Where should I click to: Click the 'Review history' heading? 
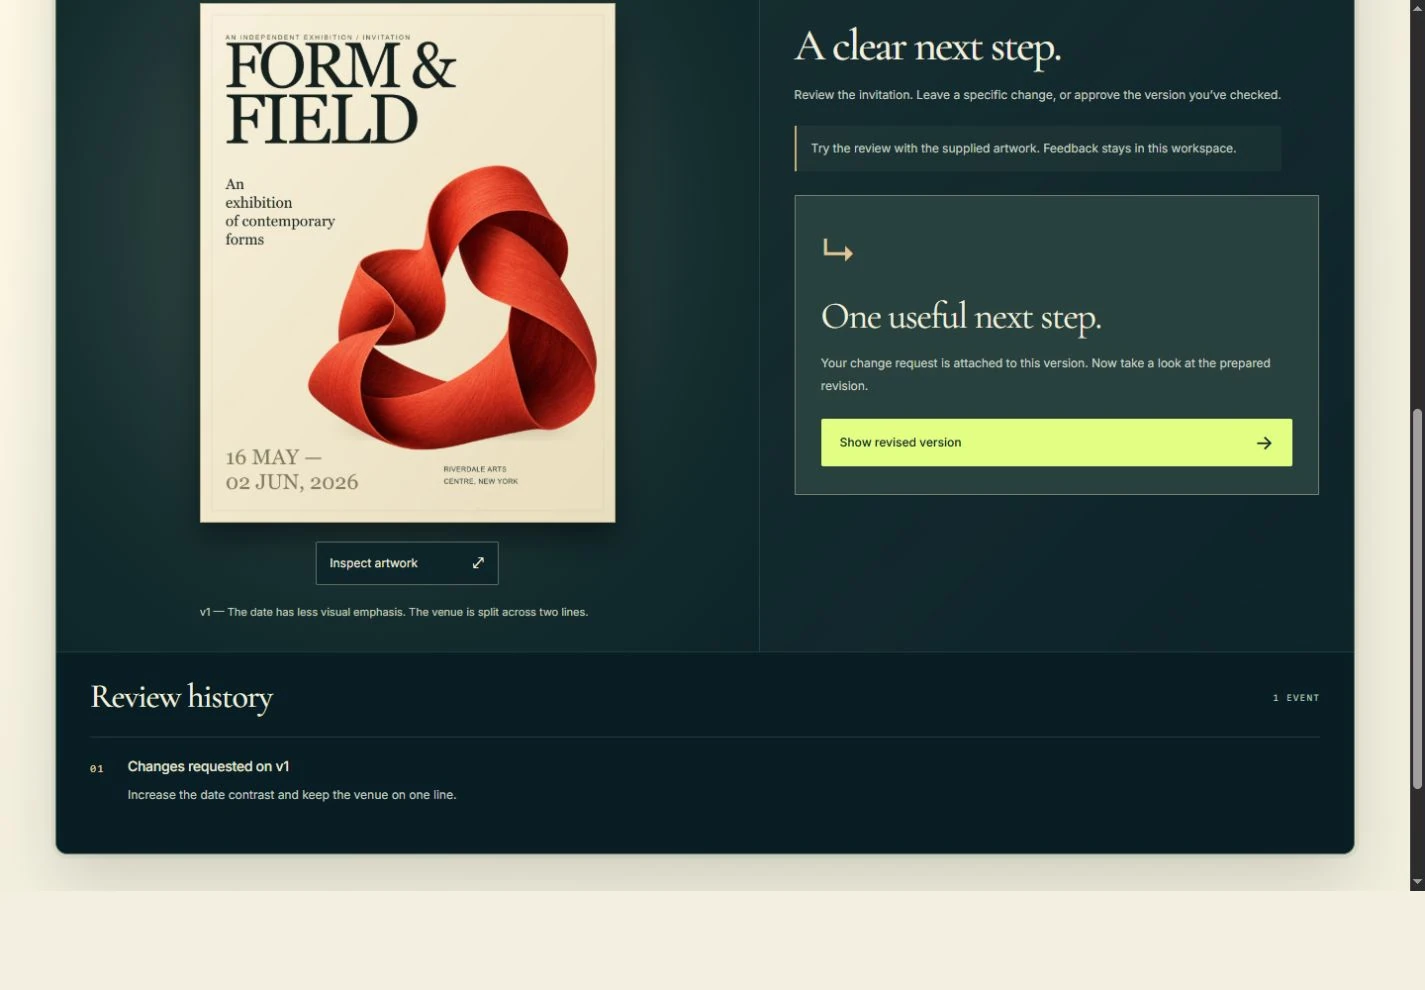[182, 697]
